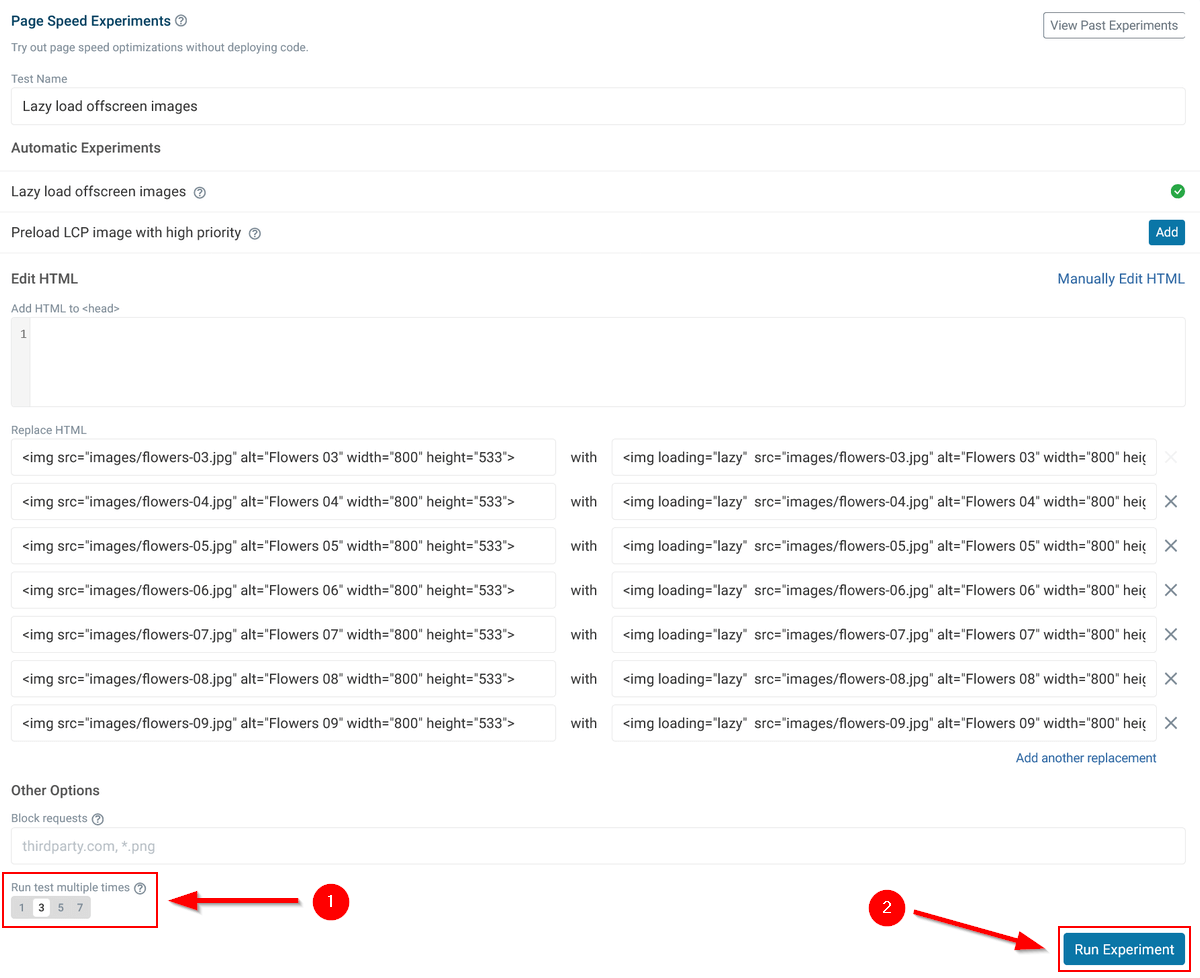This screenshot has width=1200, height=978.
Task: Remove the flowers-06 replacement row
Action: [x=1171, y=590]
